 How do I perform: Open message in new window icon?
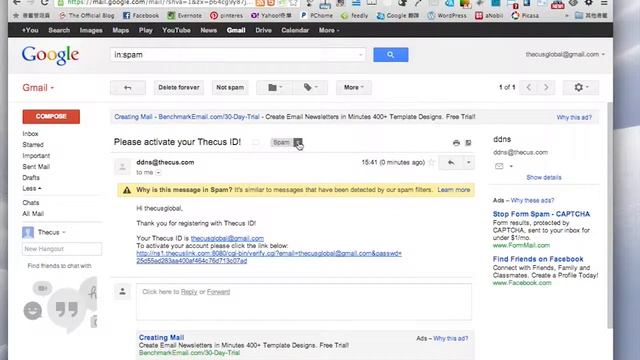[469, 142]
